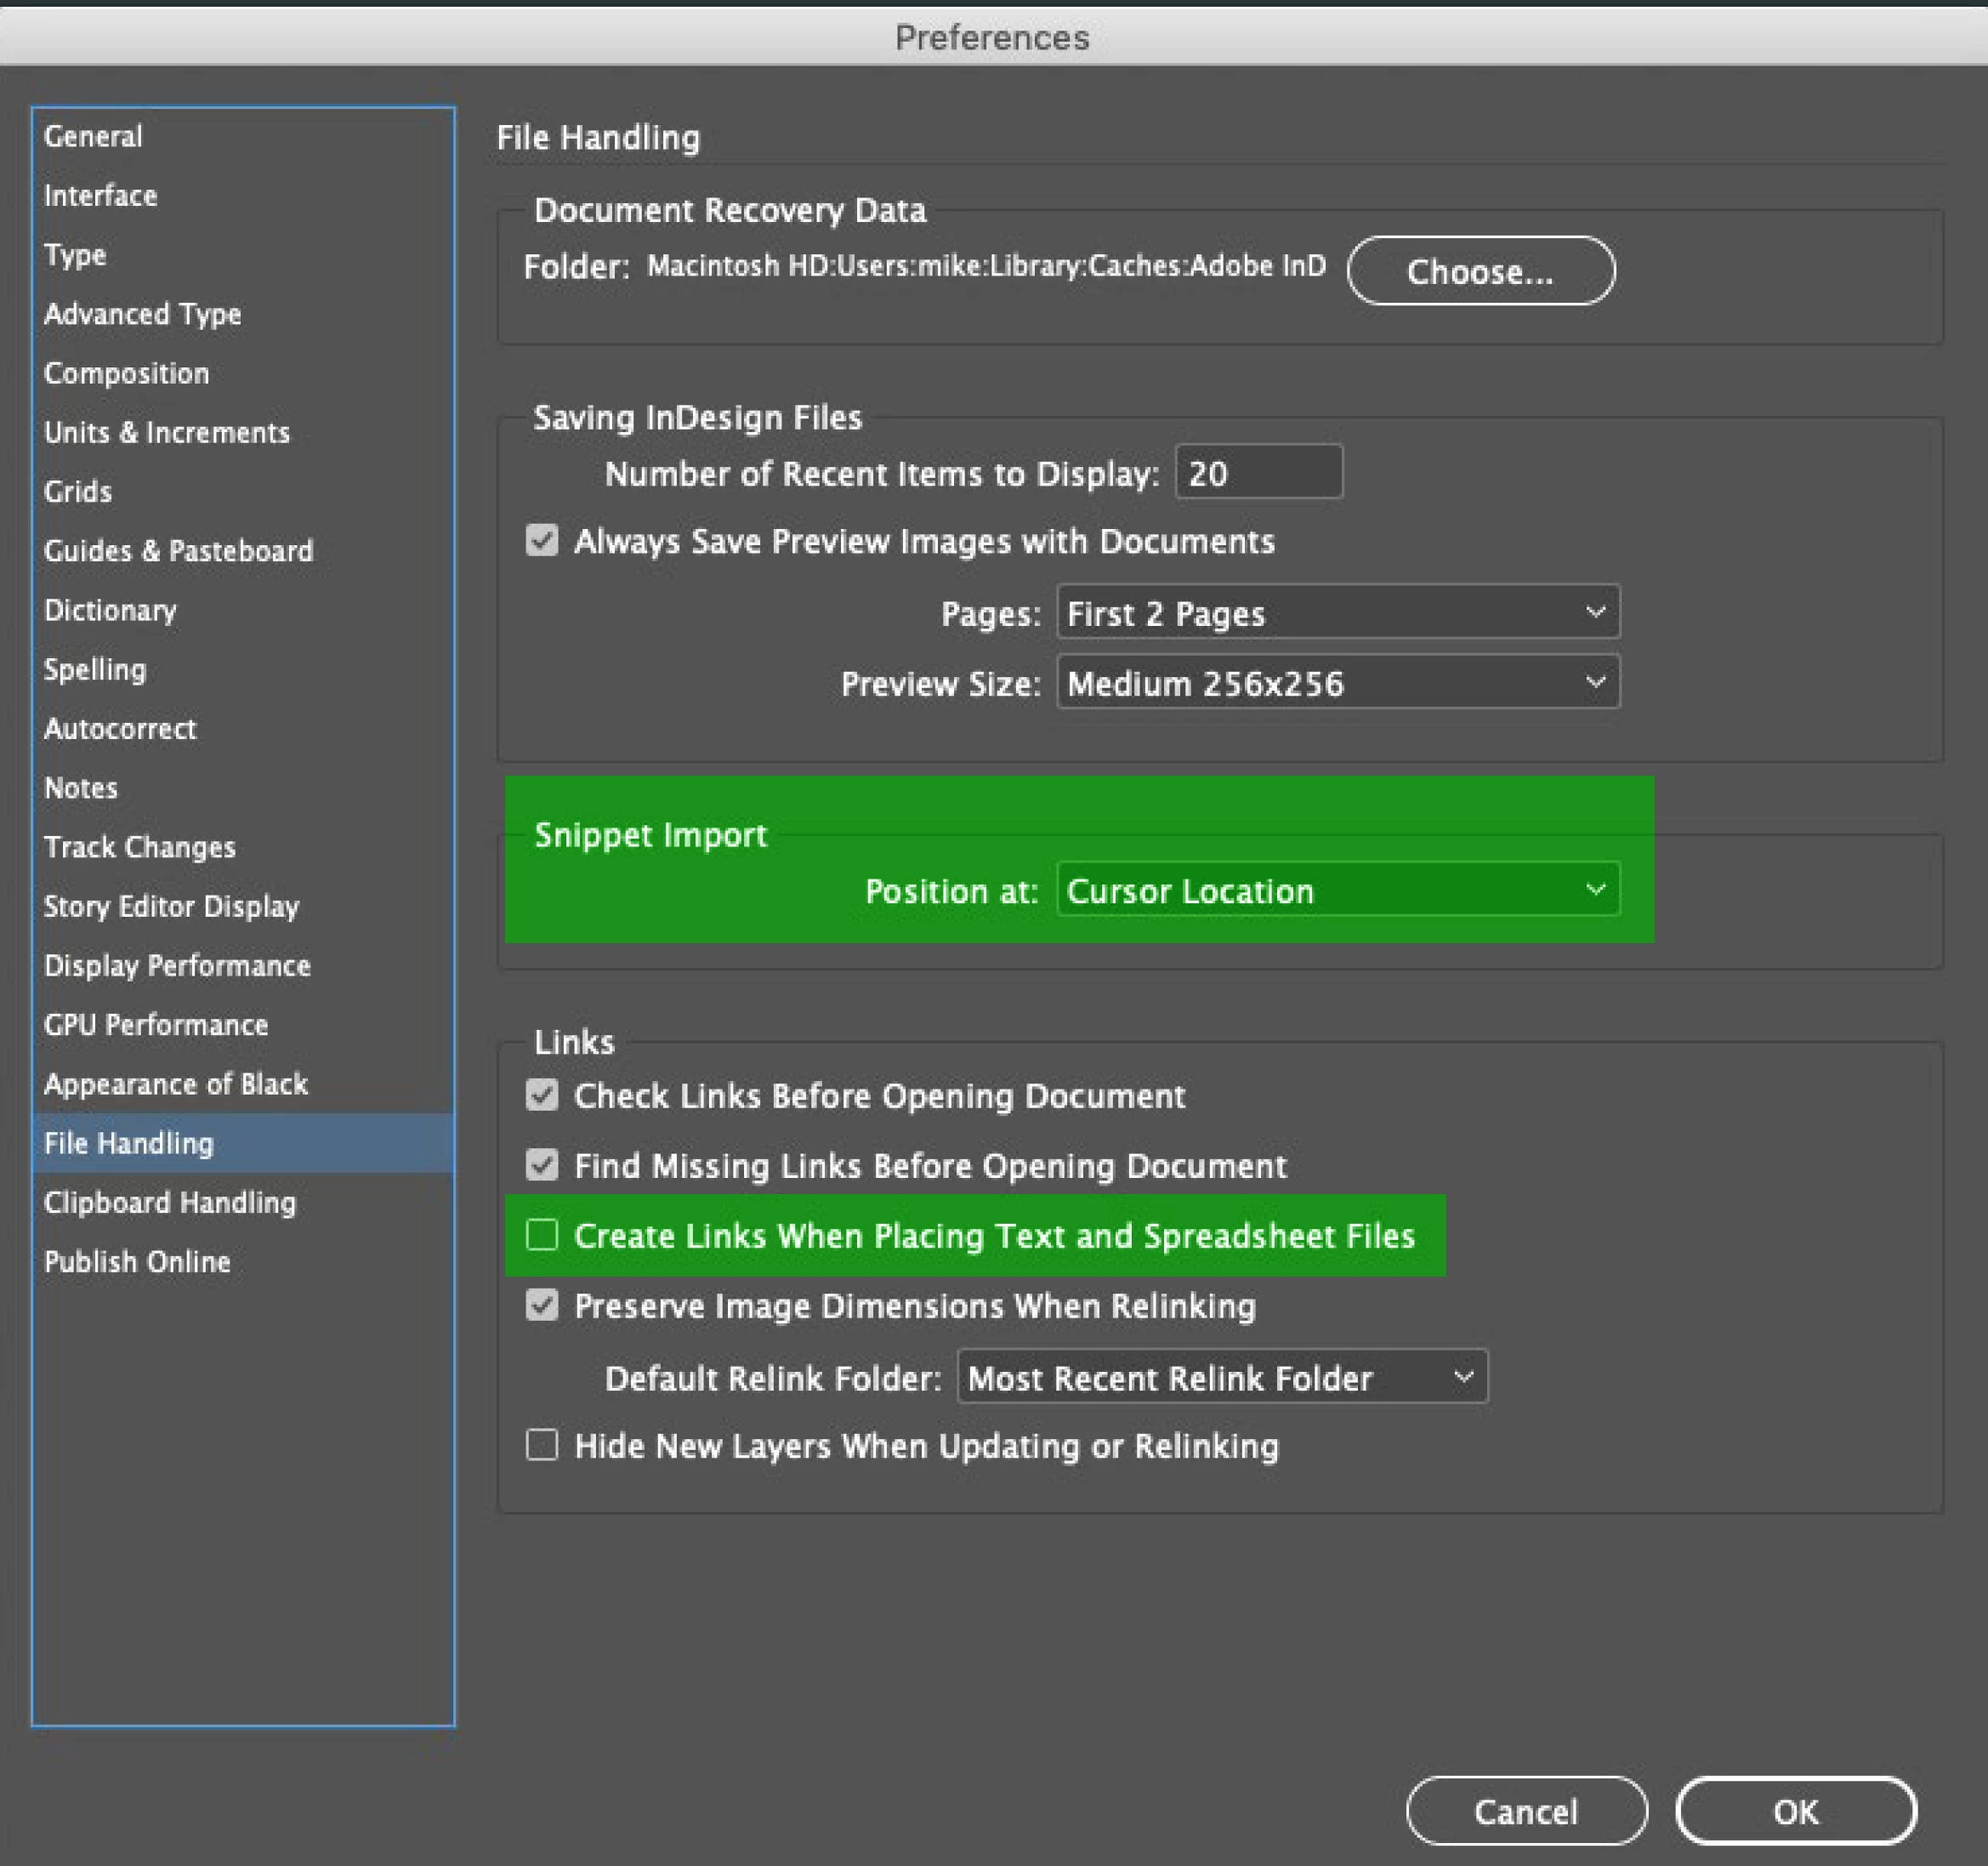Select Story Editor Display category

(171, 906)
